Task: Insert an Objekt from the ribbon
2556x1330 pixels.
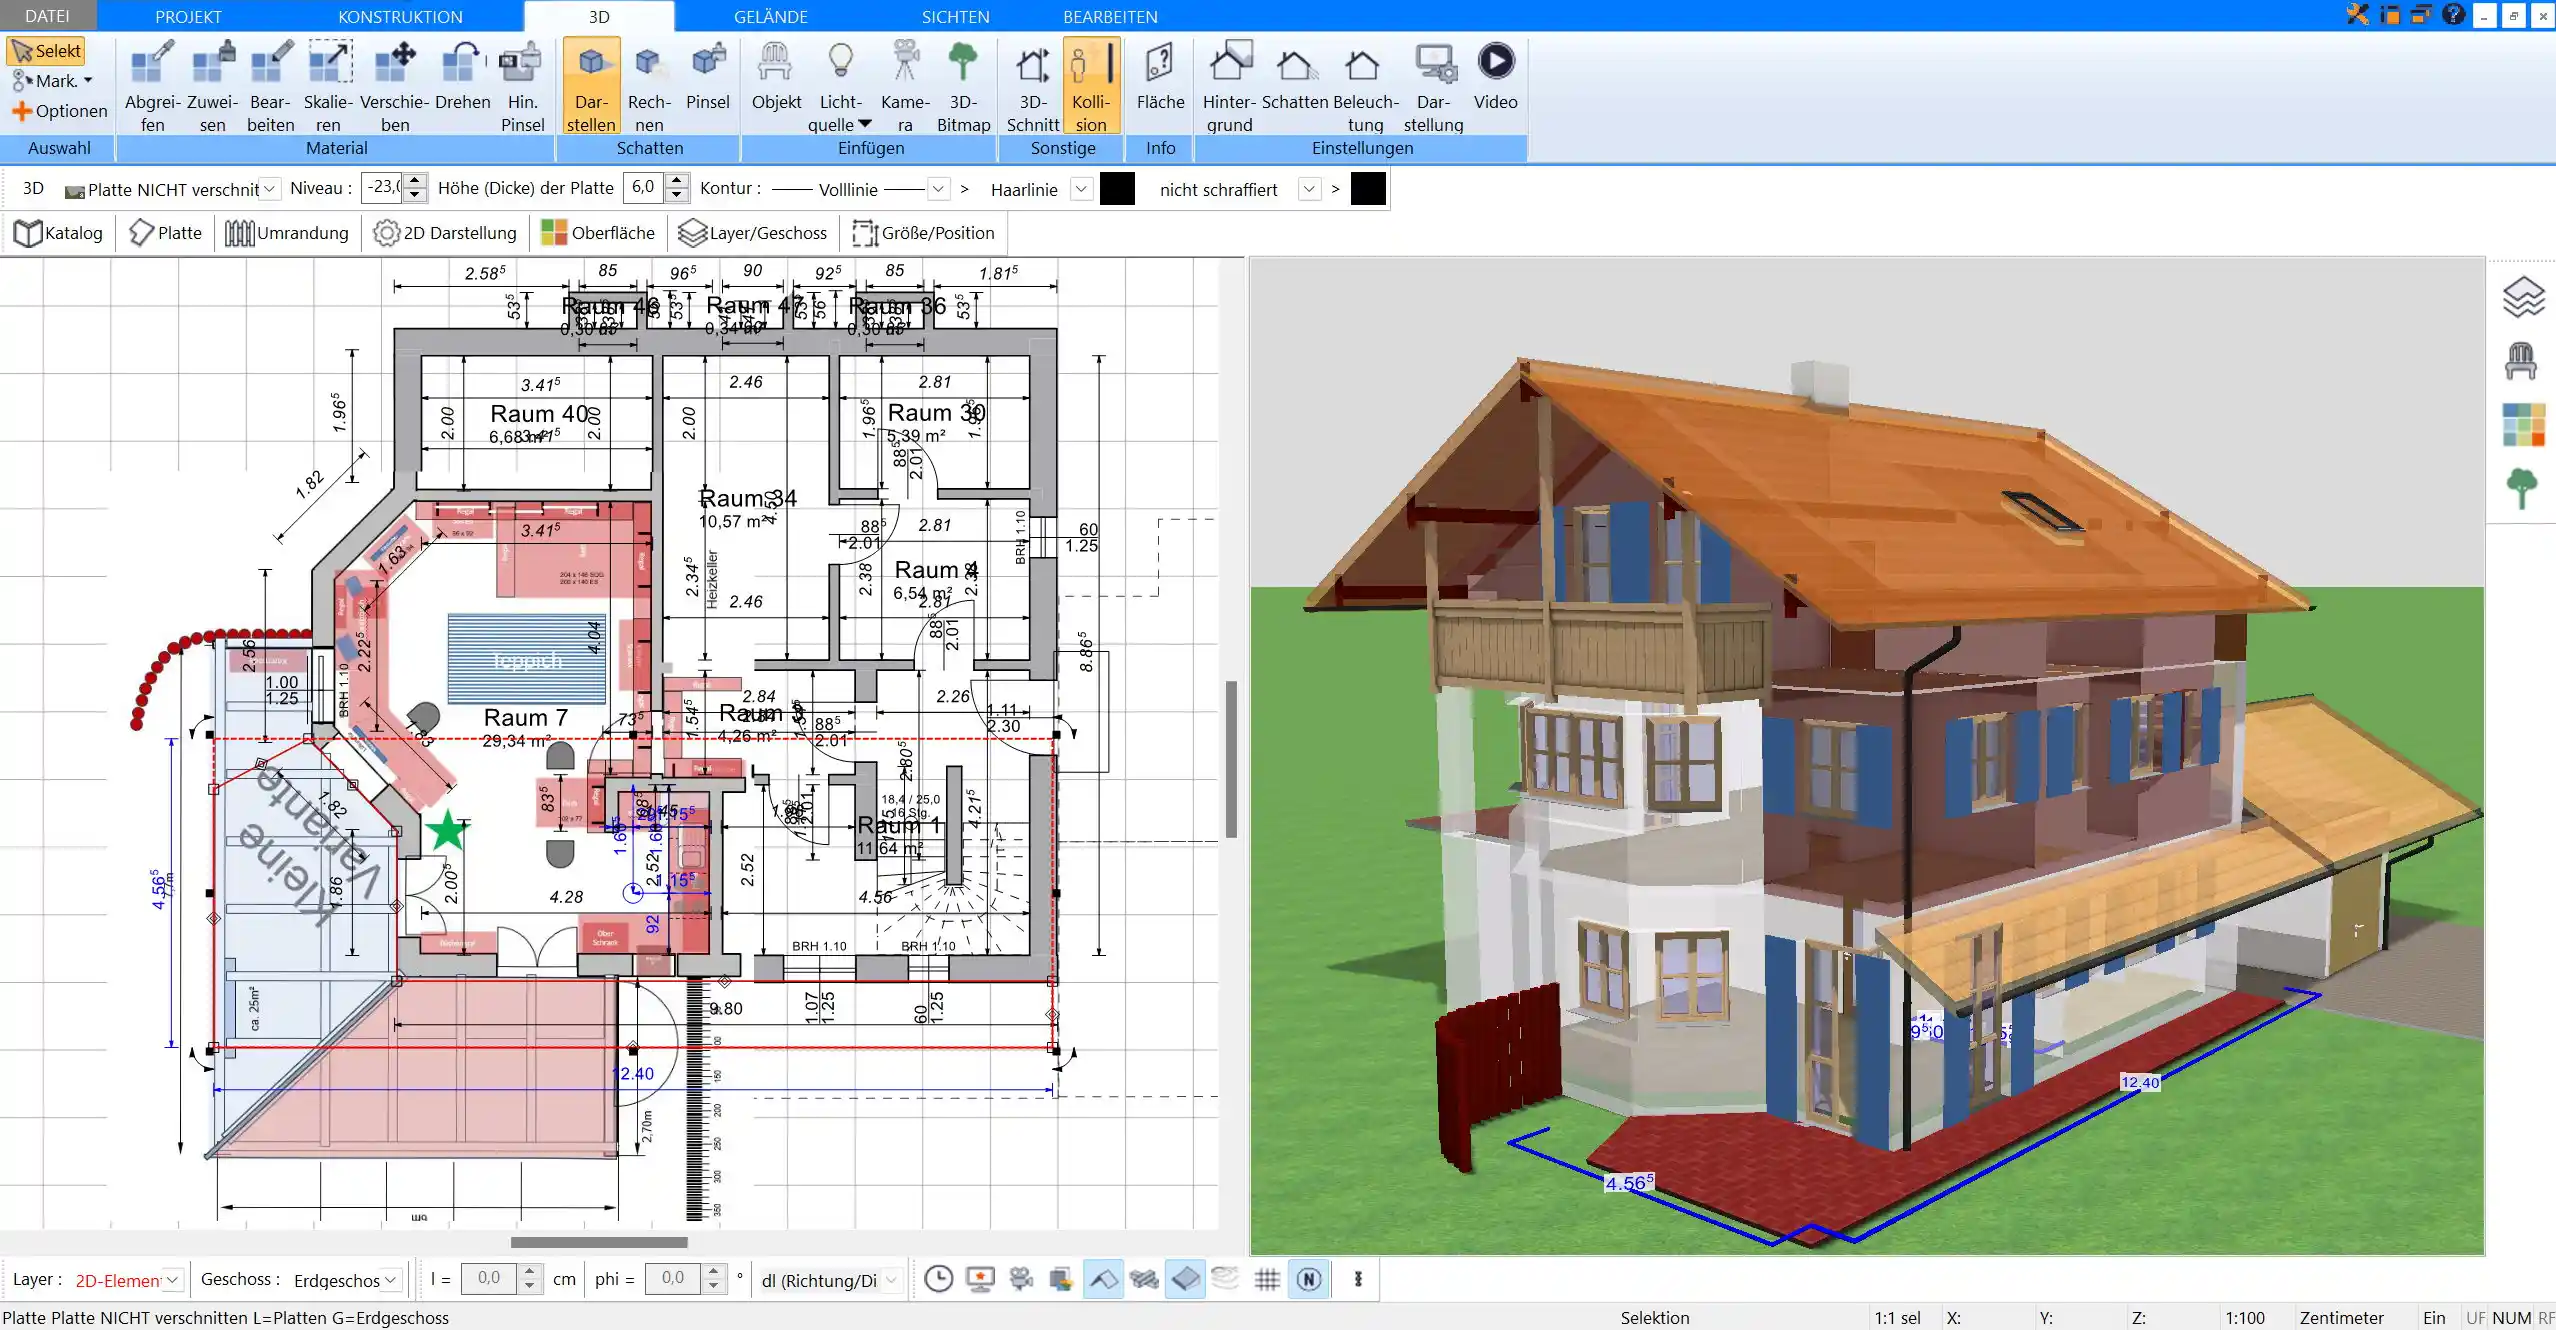Action: pyautogui.click(x=776, y=78)
